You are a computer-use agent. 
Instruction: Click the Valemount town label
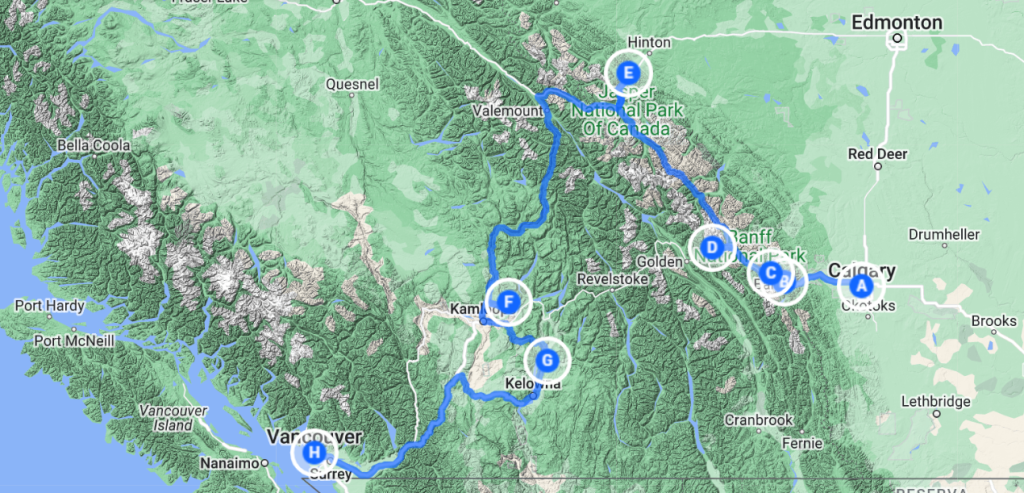tap(508, 112)
